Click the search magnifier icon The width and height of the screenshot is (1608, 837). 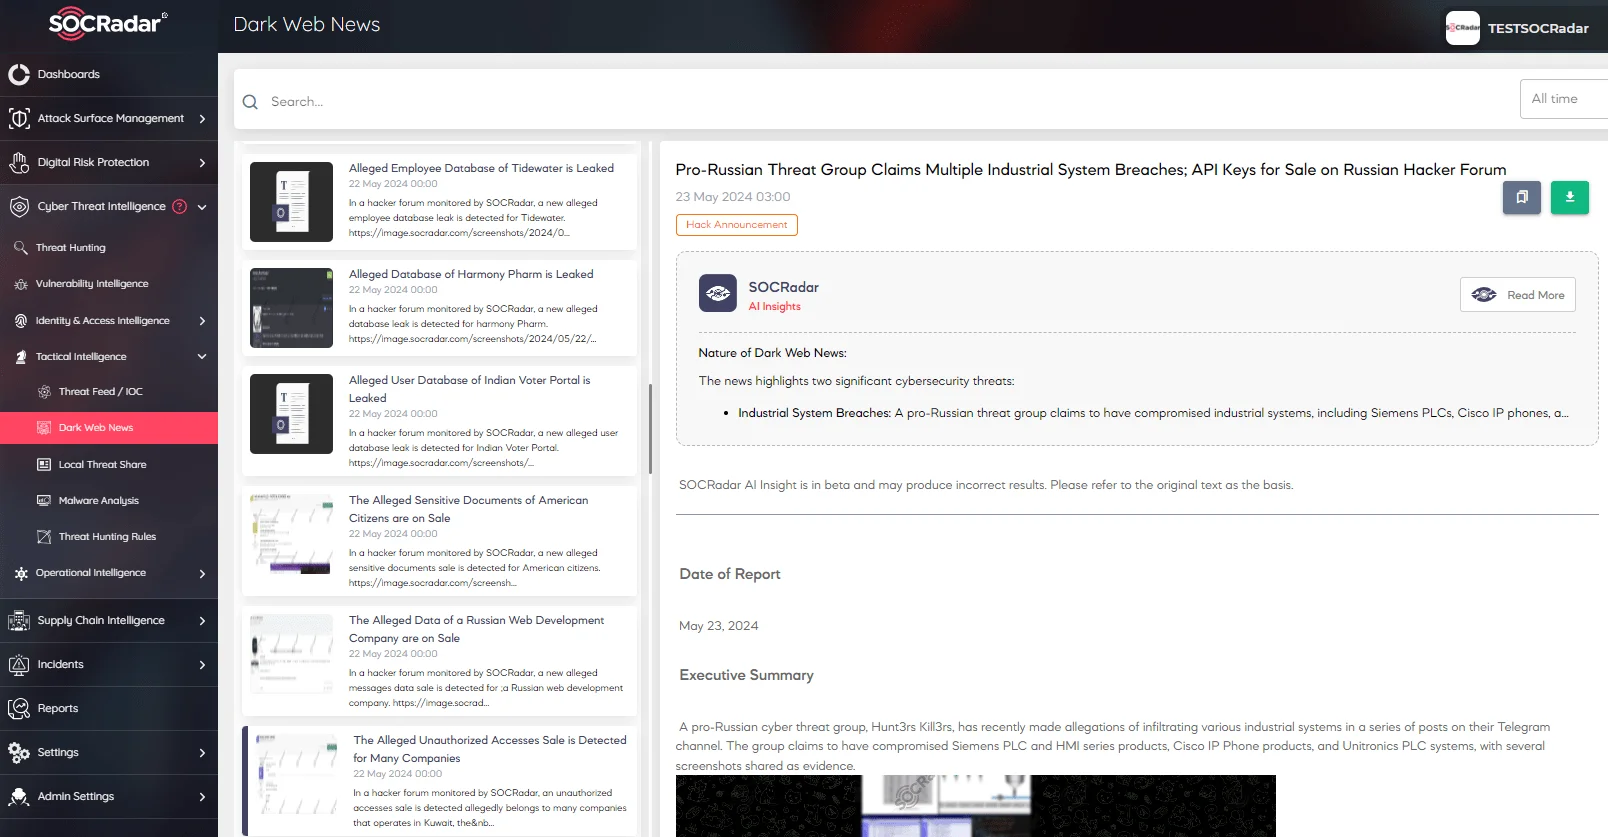click(250, 102)
